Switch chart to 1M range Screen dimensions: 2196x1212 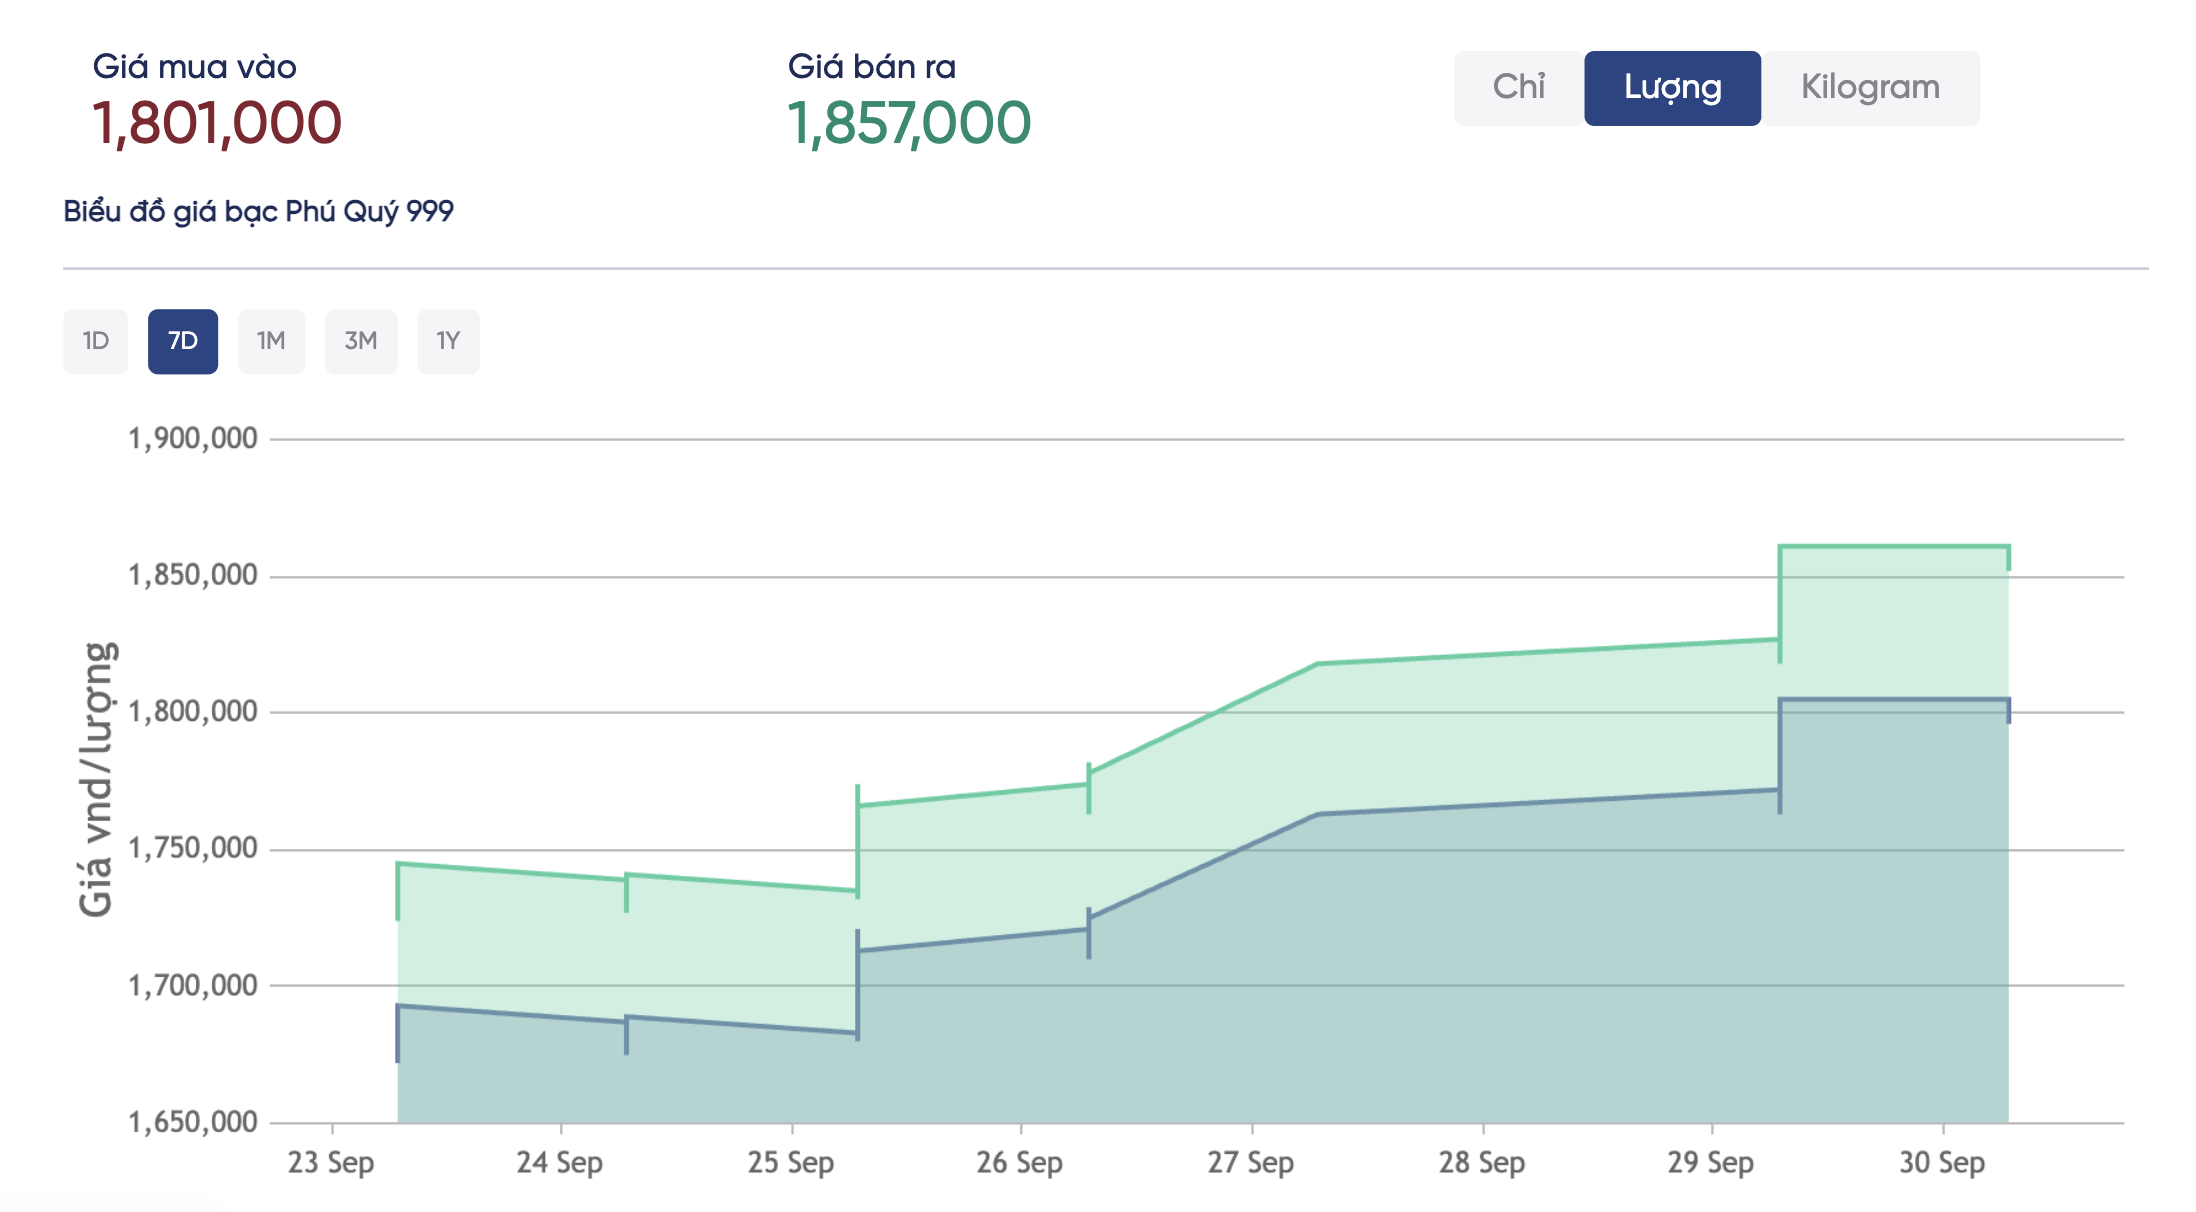point(271,341)
